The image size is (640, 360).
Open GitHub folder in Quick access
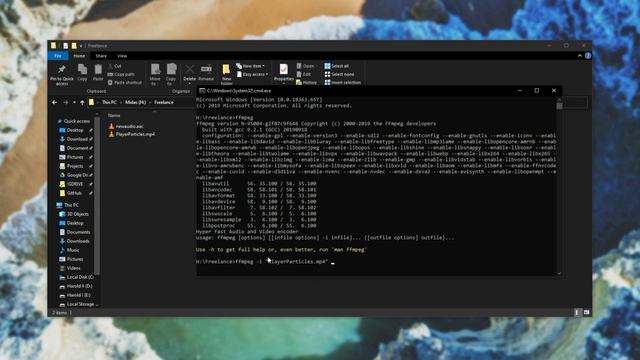[74, 193]
